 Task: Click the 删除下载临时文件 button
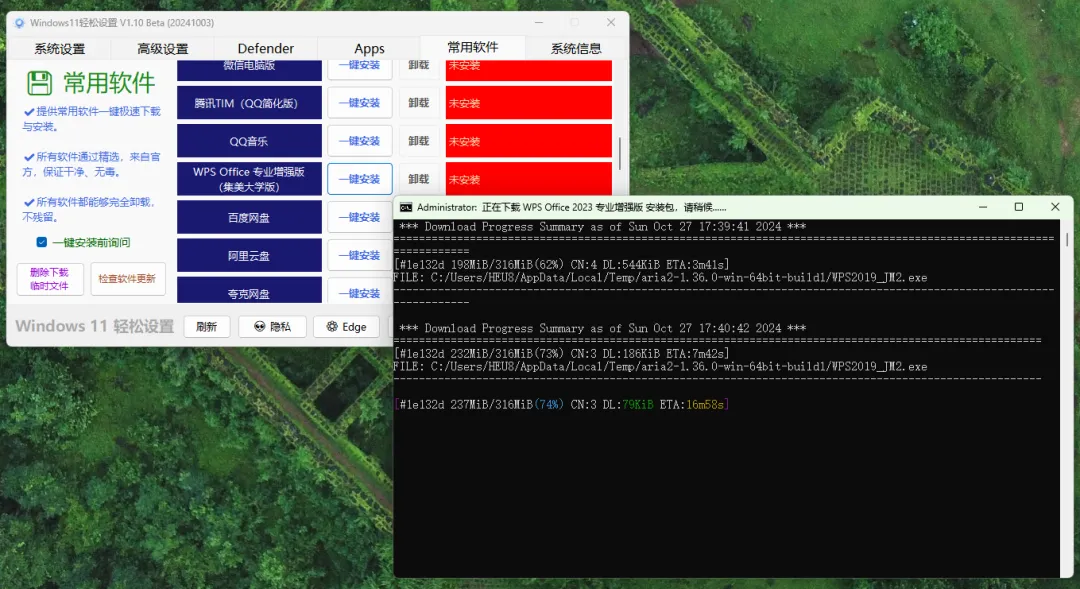[50, 280]
